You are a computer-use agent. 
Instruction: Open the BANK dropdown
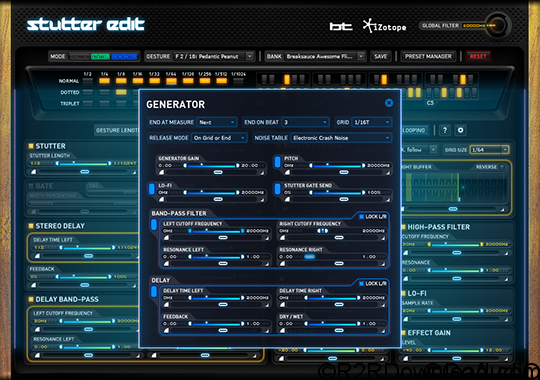tap(325, 56)
